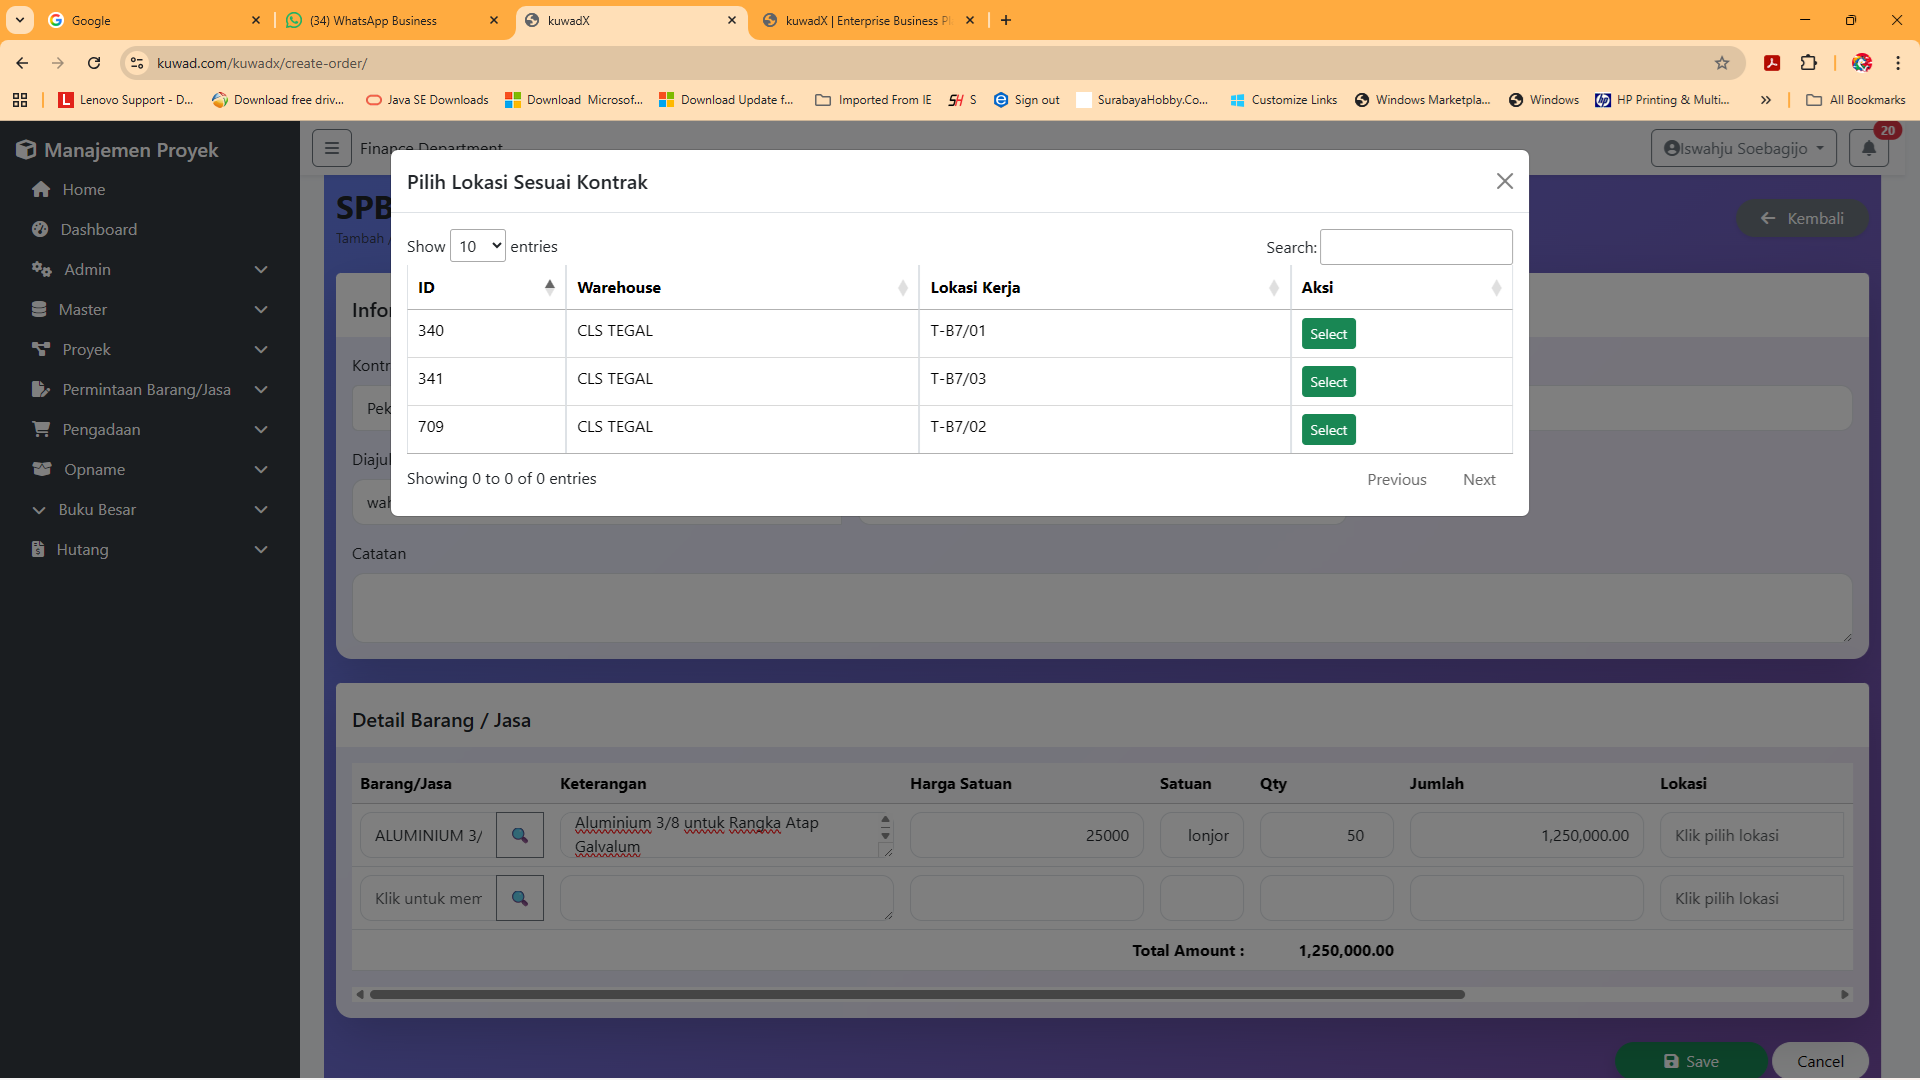Screen dimensions: 1920x1080
Task: Open the Dashboard sidebar item
Action: click(98, 230)
